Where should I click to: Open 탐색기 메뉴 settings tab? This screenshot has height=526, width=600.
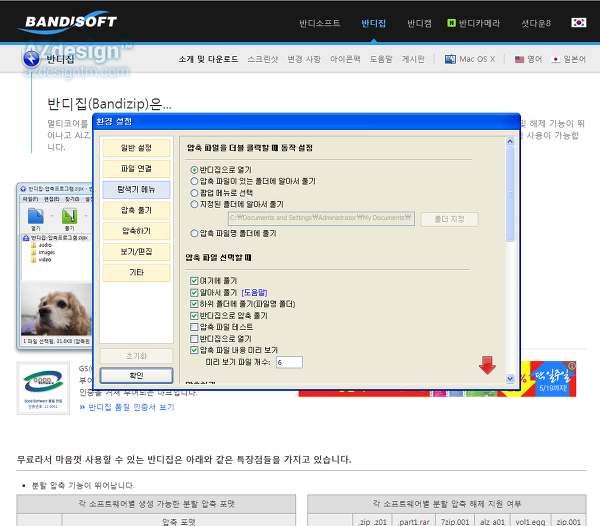(136, 189)
